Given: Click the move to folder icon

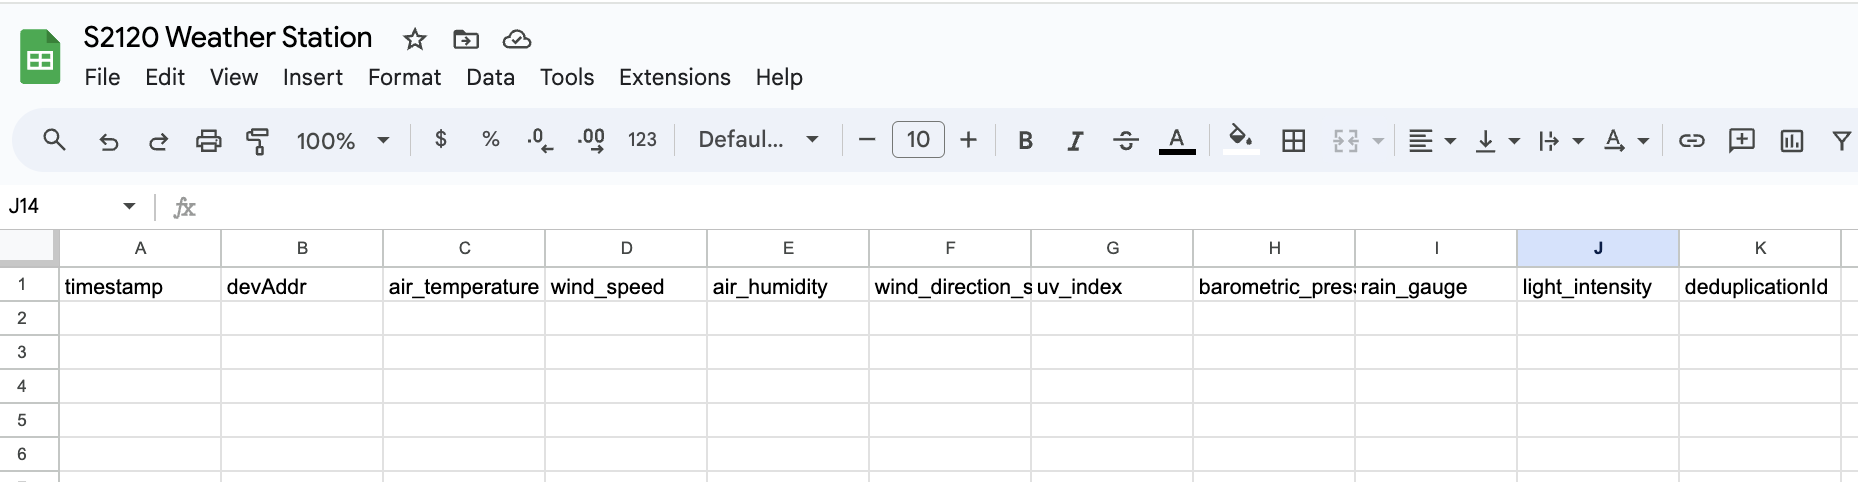Looking at the screenshot, I should [x=466, y=39].
